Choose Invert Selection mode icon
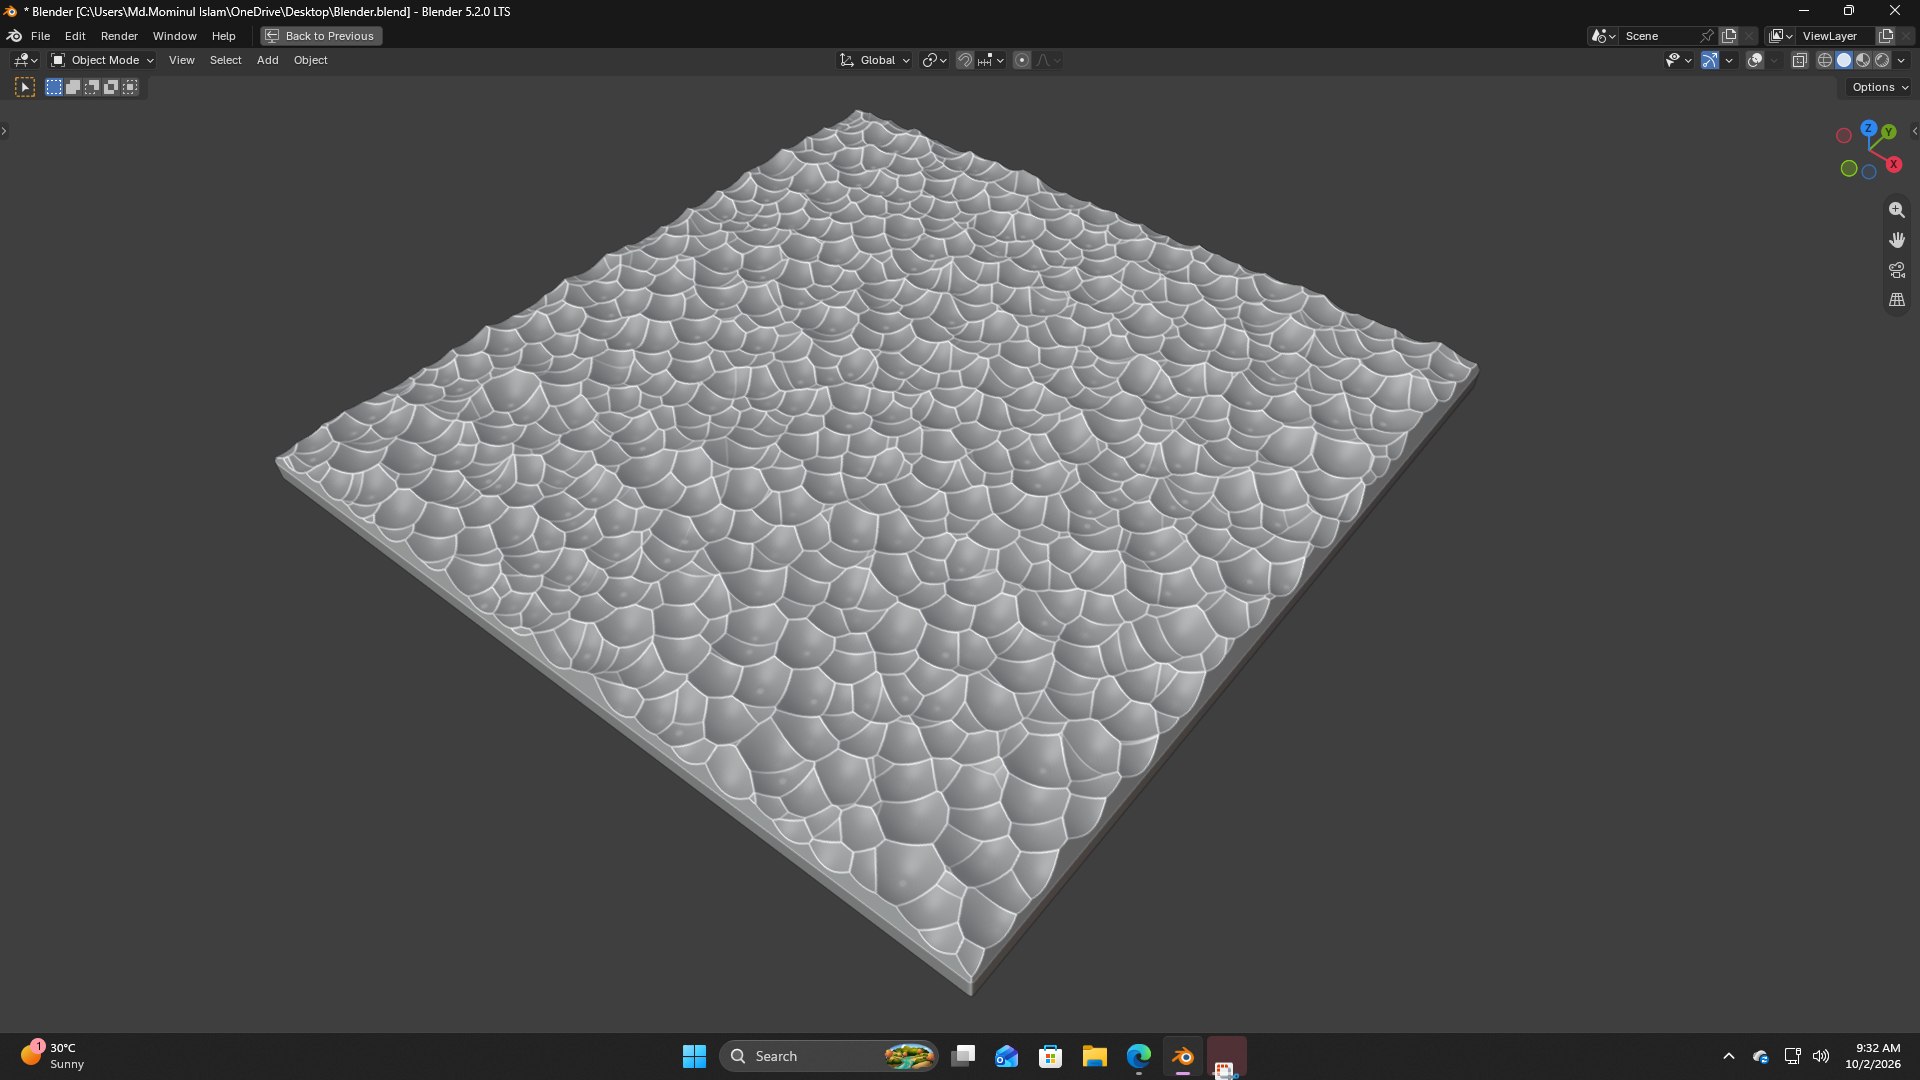The height and width of the screenshot is (1080, 1920). coord(111,88)
